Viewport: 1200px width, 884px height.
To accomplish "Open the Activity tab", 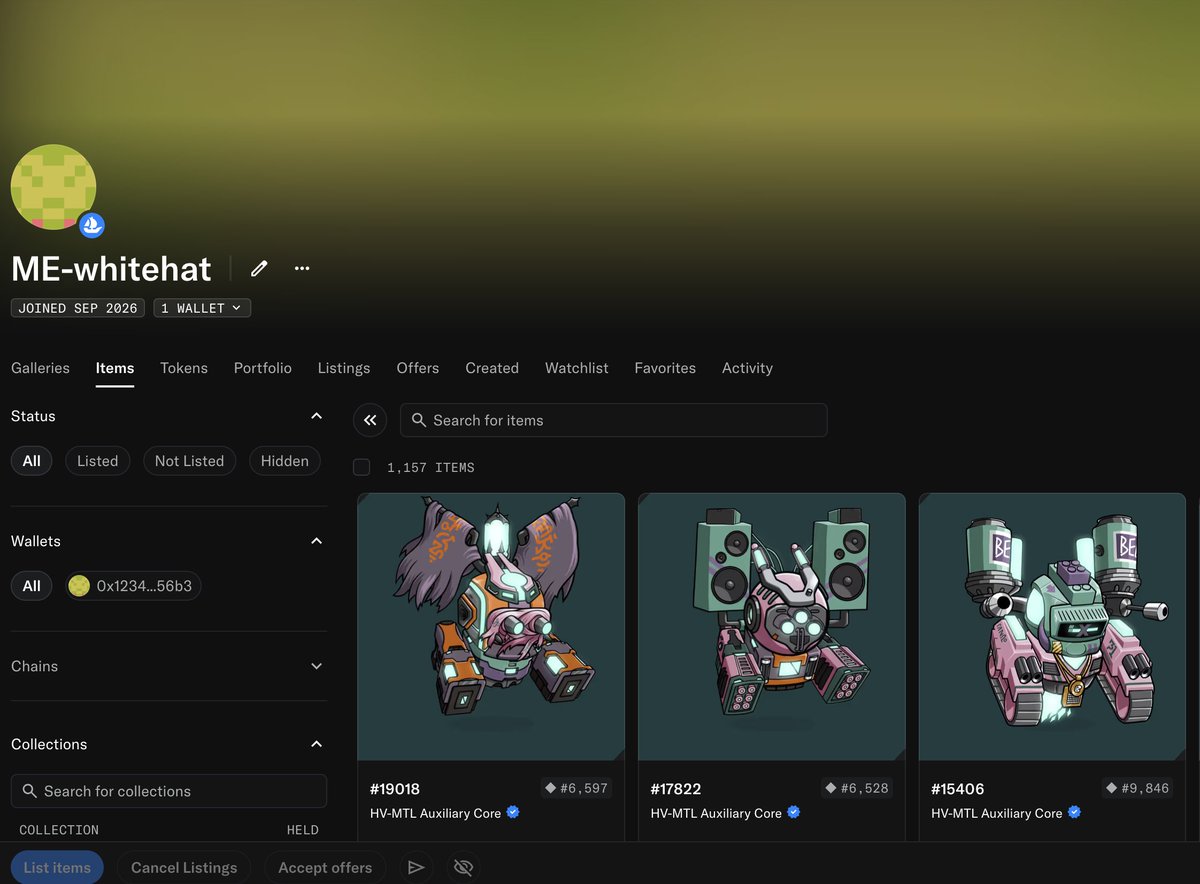I will pyautogui.click(x=748, y=368).
